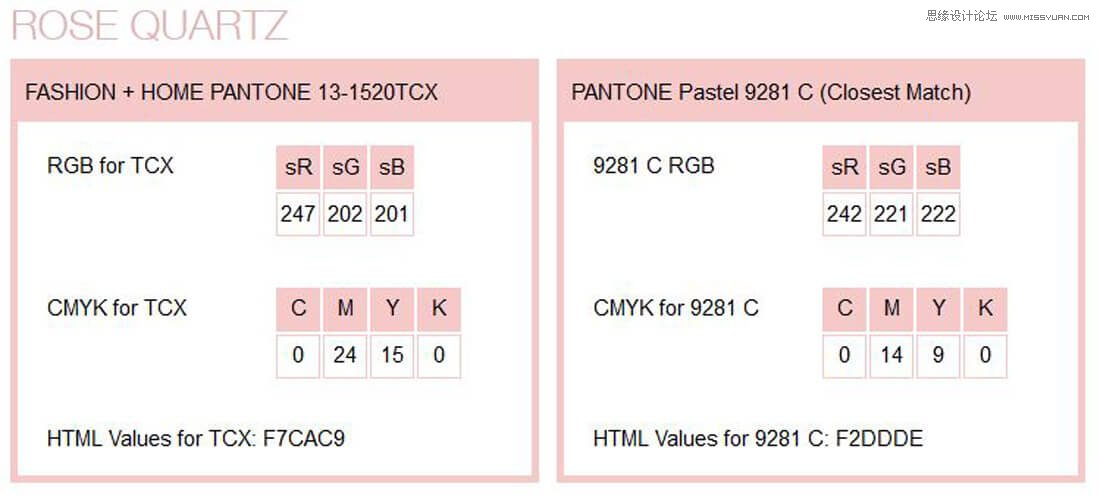Click the PANTONE Pastel 9281 C header

771,93
